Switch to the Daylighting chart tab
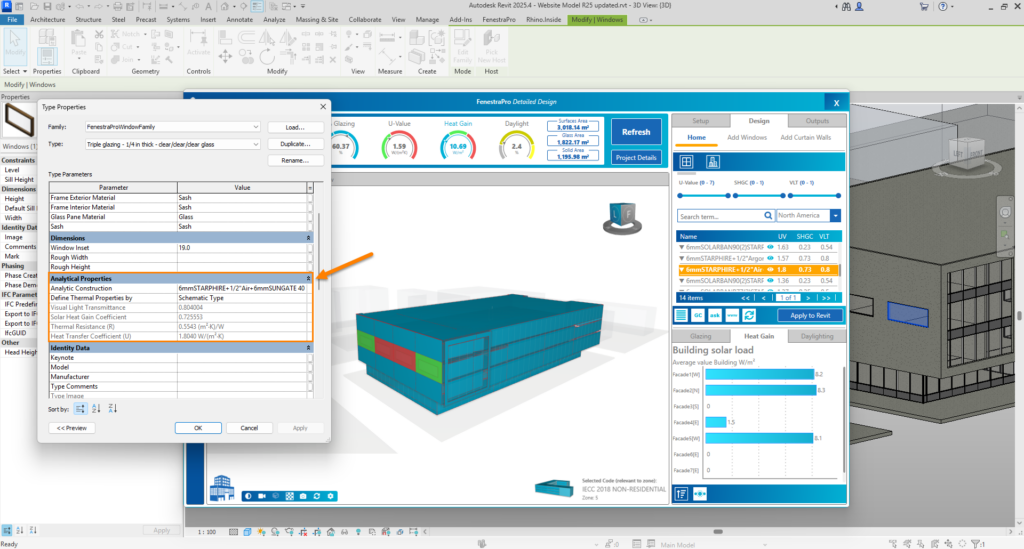The height and width of the screenshot is (549, 1024). point(817,336)
